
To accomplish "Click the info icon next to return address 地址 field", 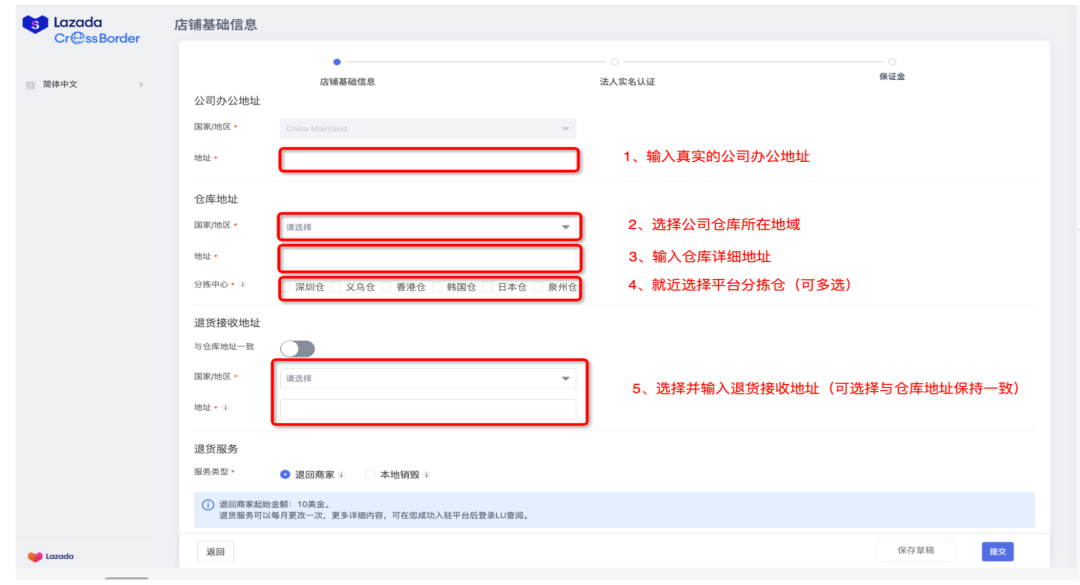I will point(225,407).
